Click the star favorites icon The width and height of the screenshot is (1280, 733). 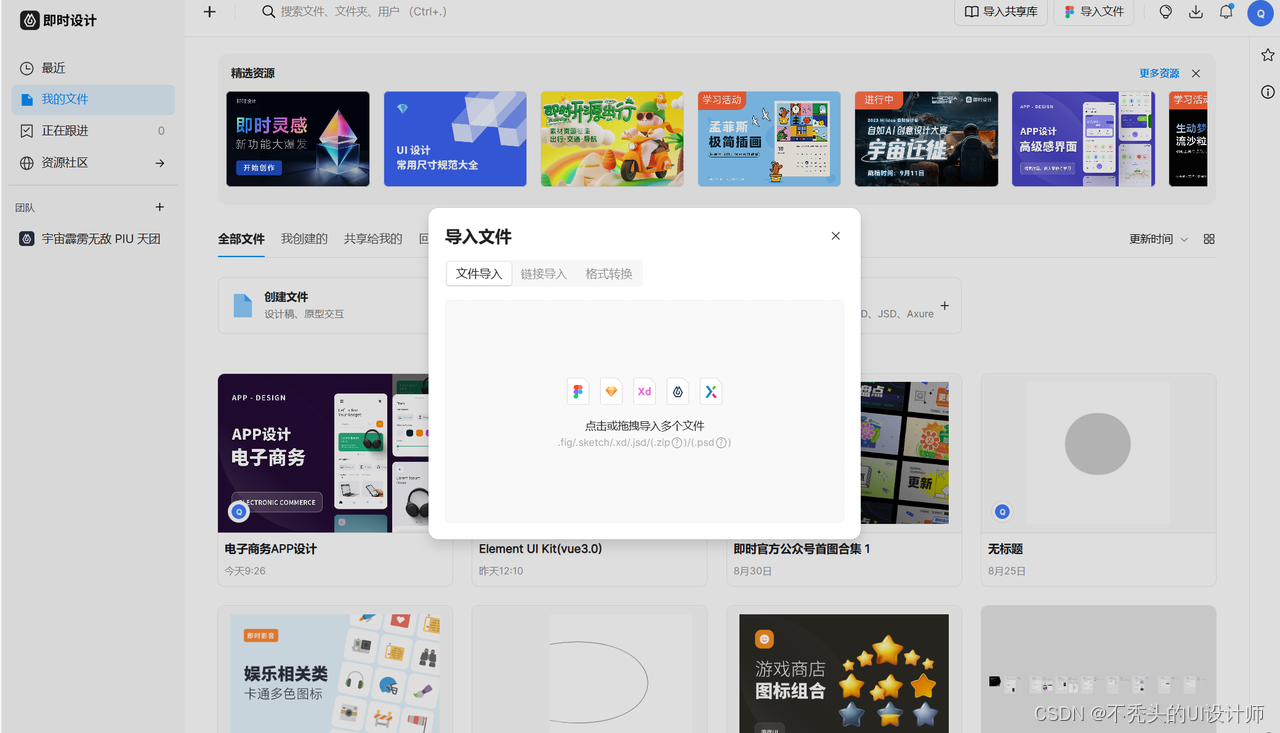[x=1267, y=55]
